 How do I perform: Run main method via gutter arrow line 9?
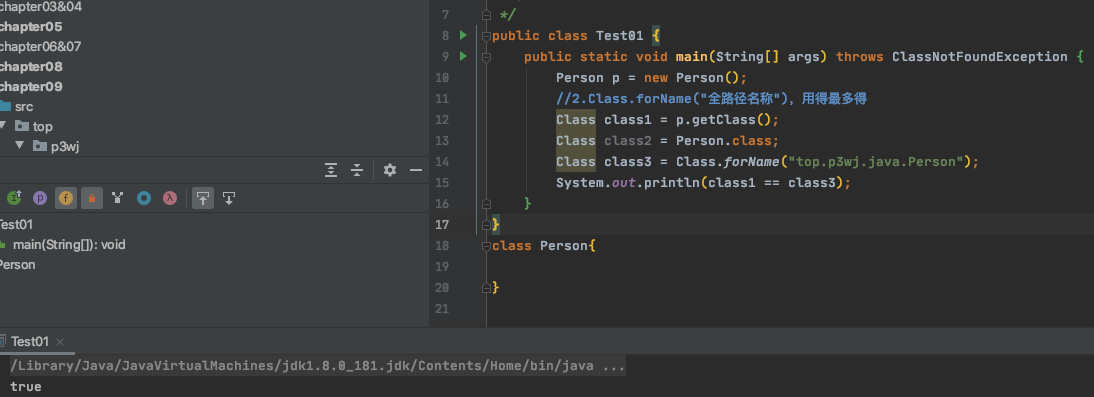[463, 56]
